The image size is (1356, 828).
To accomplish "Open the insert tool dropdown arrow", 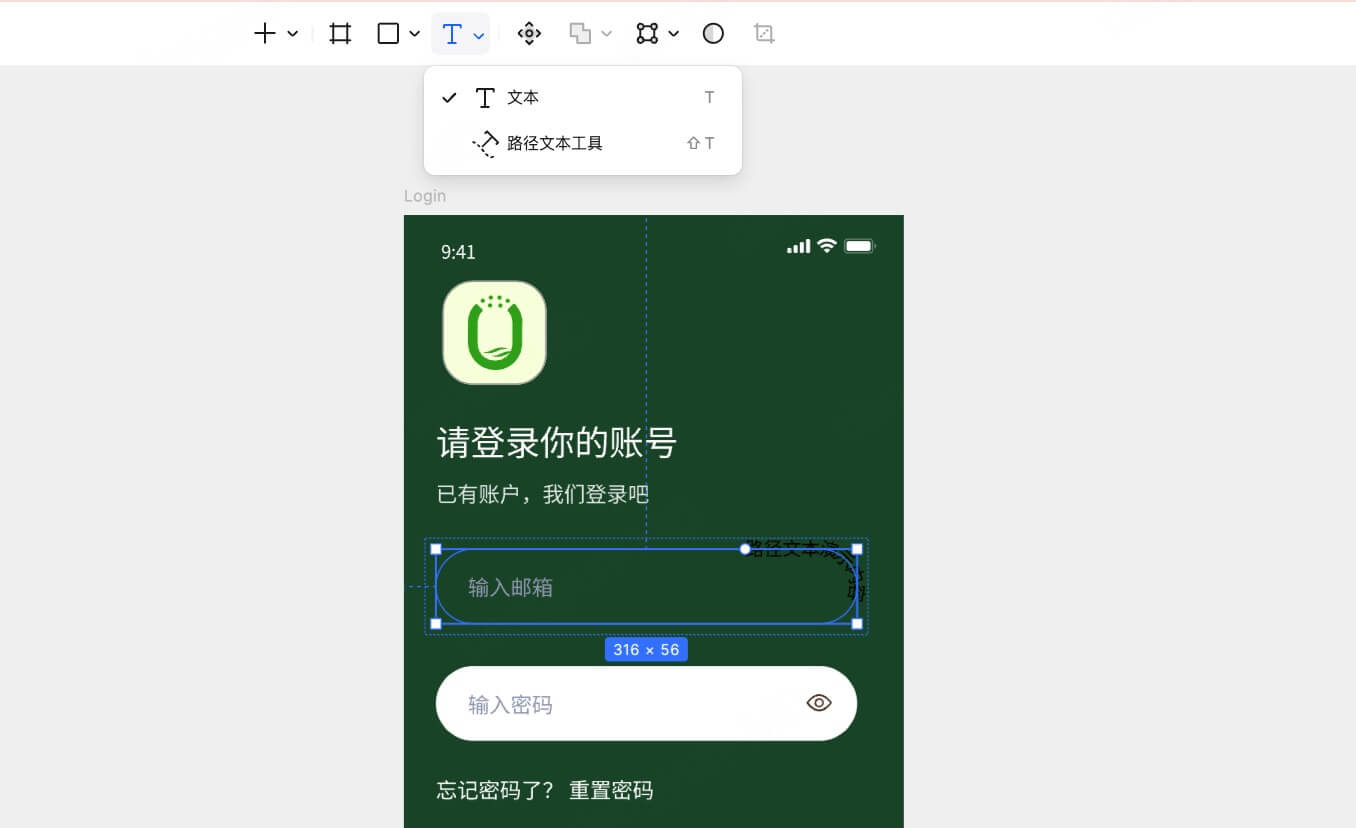I will click(x=293, y=34).
